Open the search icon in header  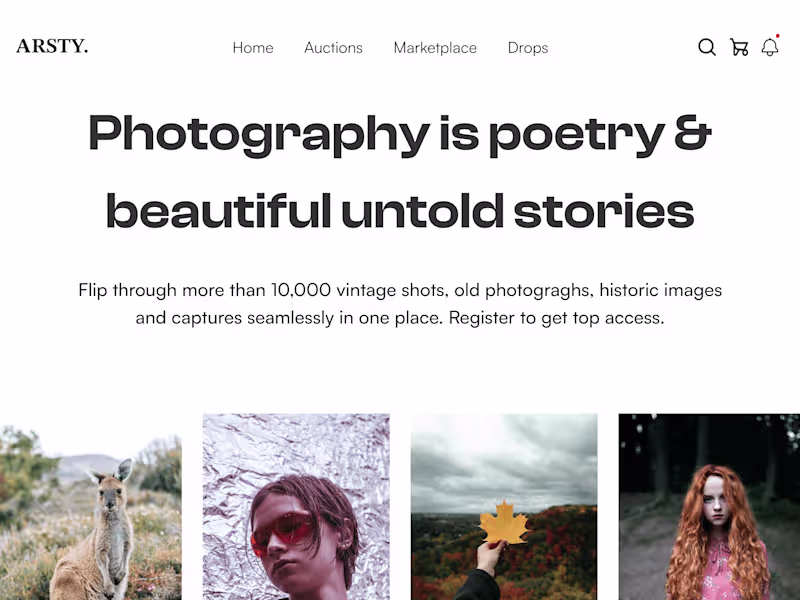pyautogui.click(x=707, y=47)
